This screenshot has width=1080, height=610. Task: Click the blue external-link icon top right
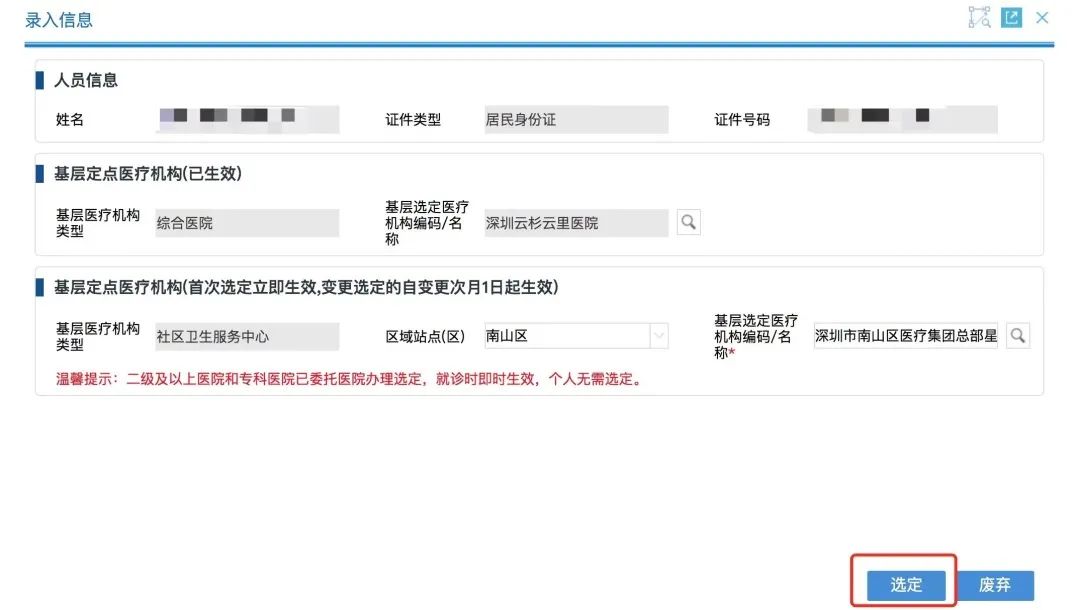1010,17
